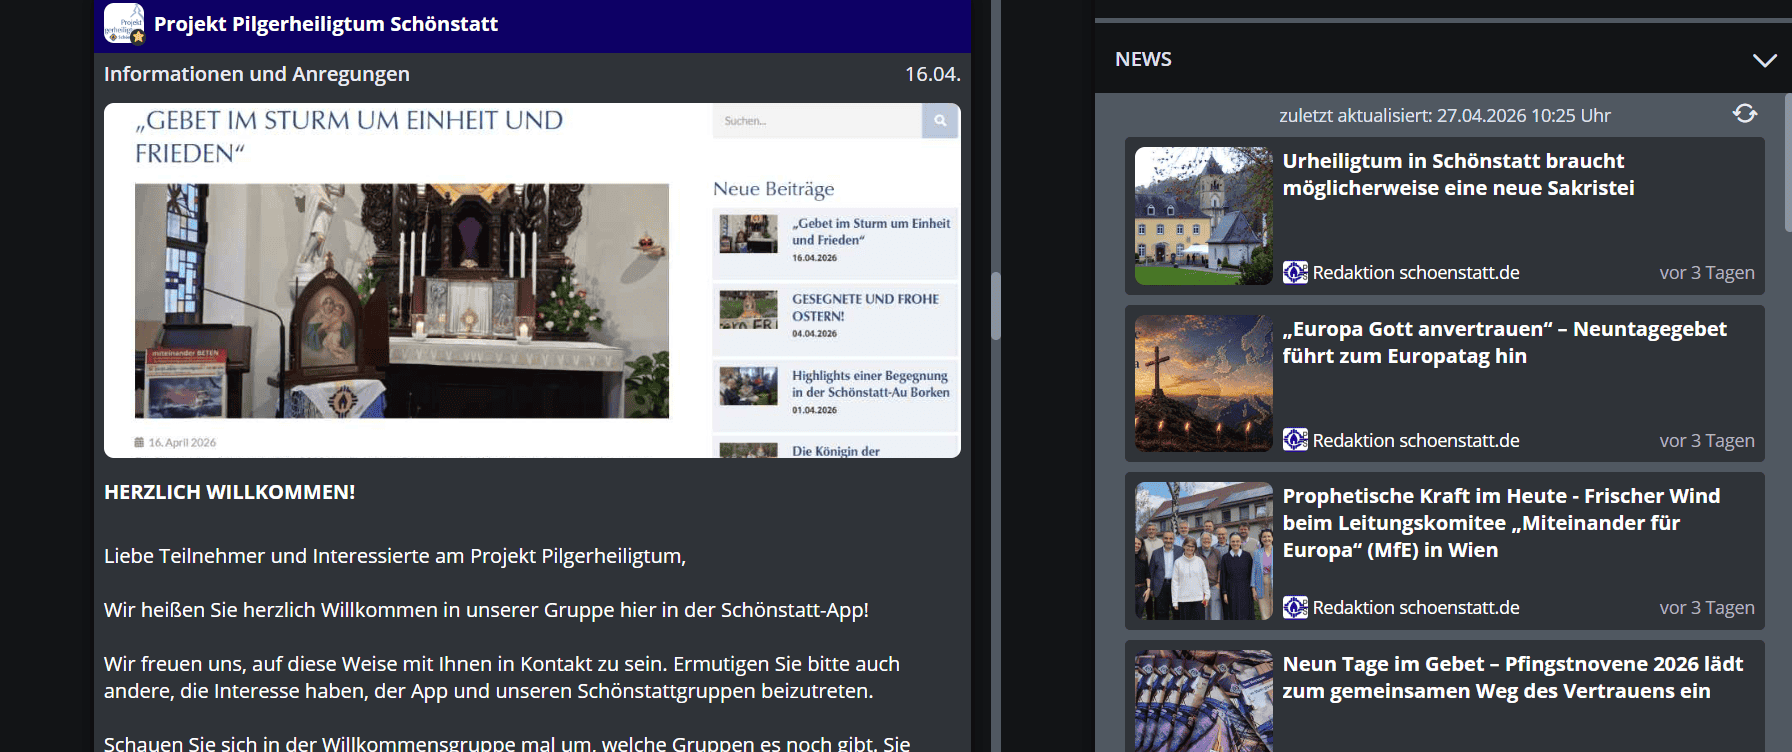Open the Prophetische Kraft im Heute article
This screenshot has width=1792, height=752.
[x=1500, y=522]
